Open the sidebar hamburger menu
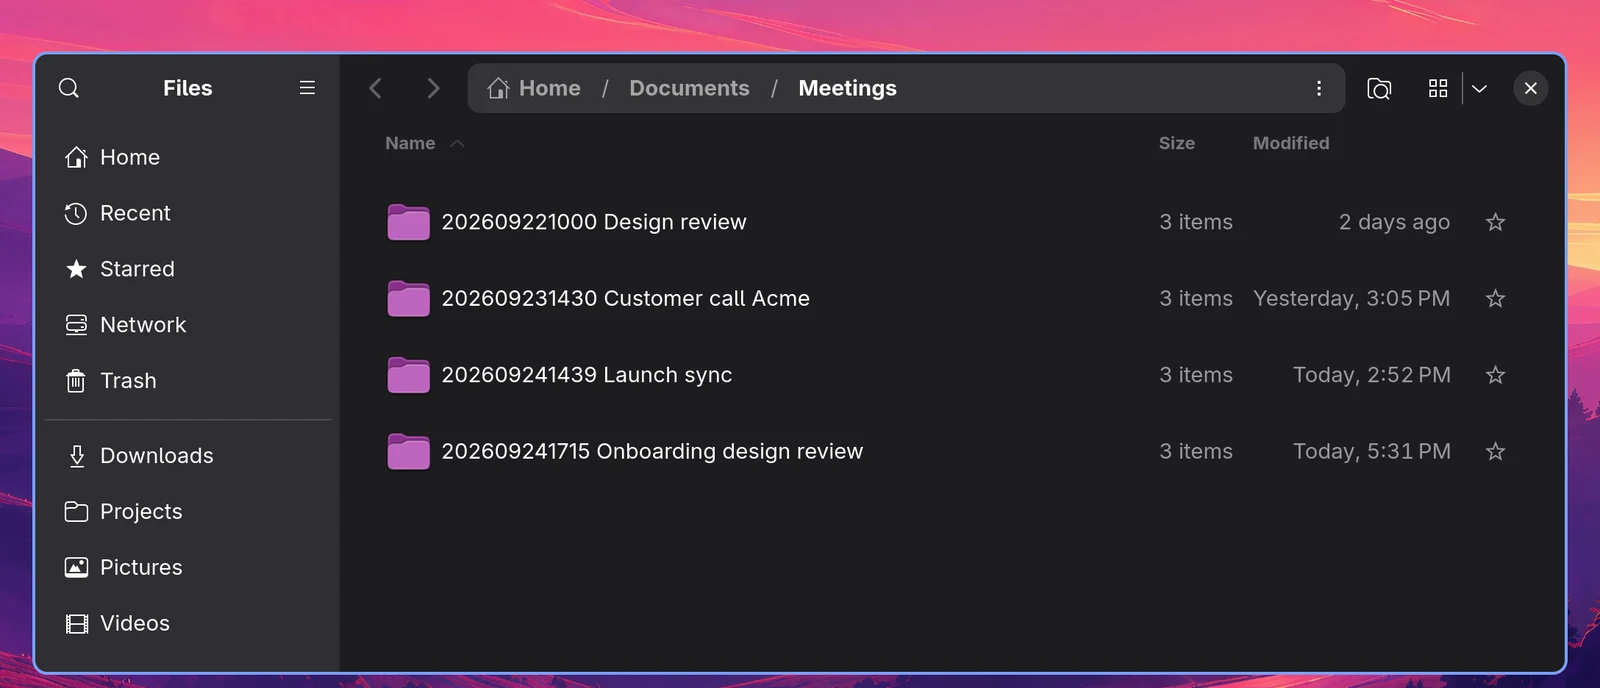The width and height of the screenshot is (1600, 688). point(307,88)
